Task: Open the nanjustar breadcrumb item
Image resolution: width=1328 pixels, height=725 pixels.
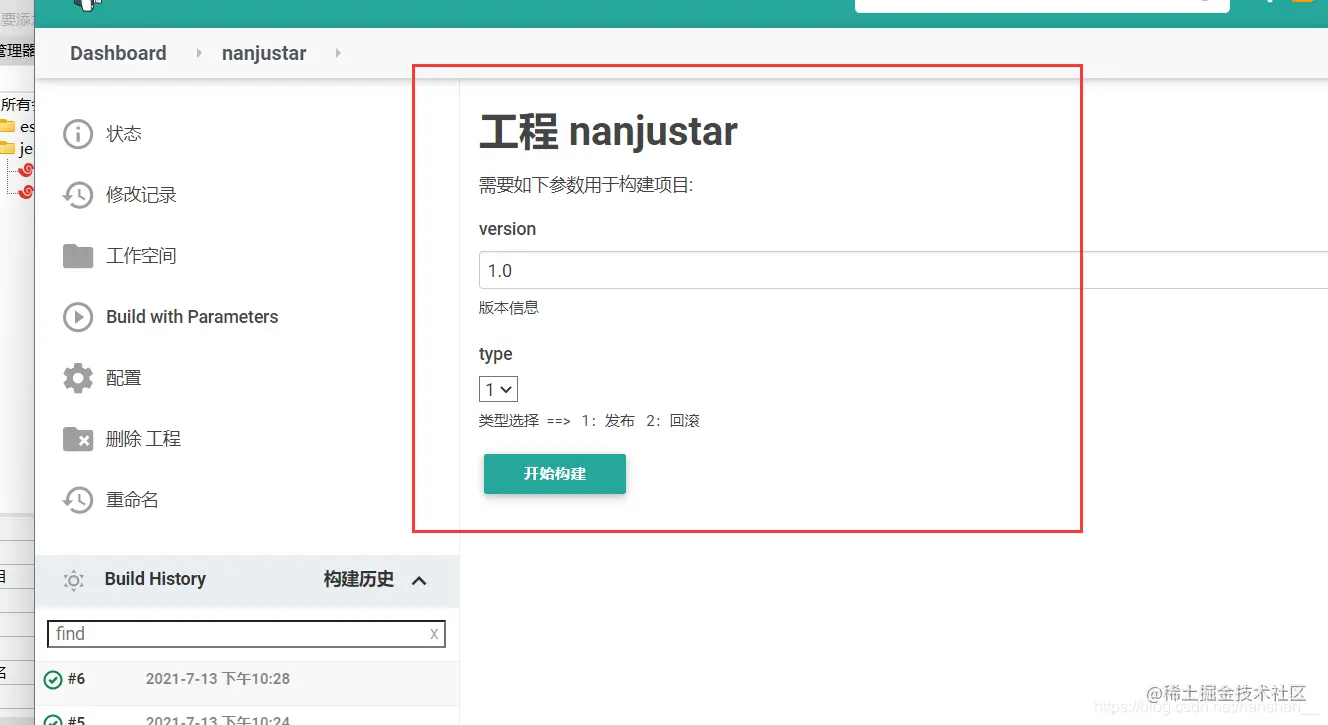Action: coord(263,53)
